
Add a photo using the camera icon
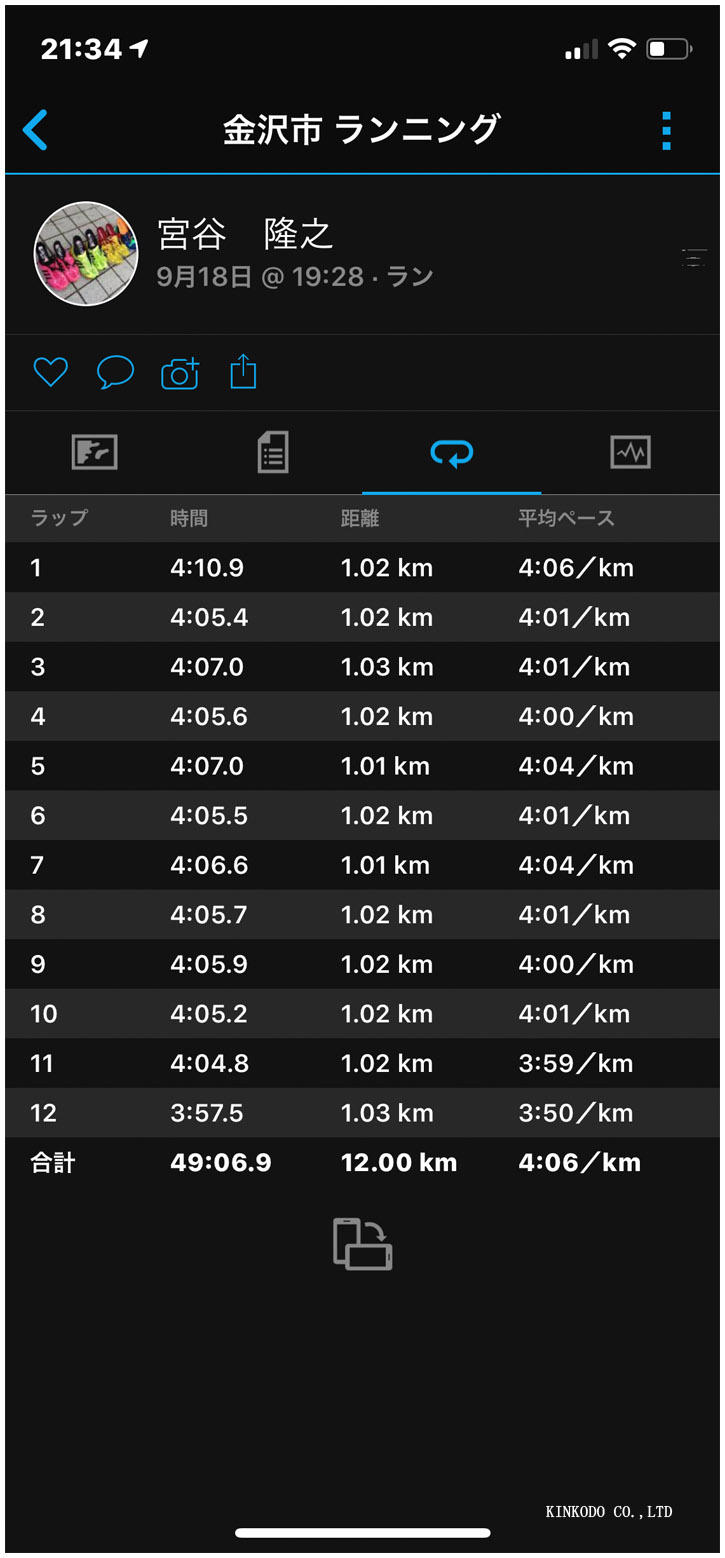click(x=180, y=373)
